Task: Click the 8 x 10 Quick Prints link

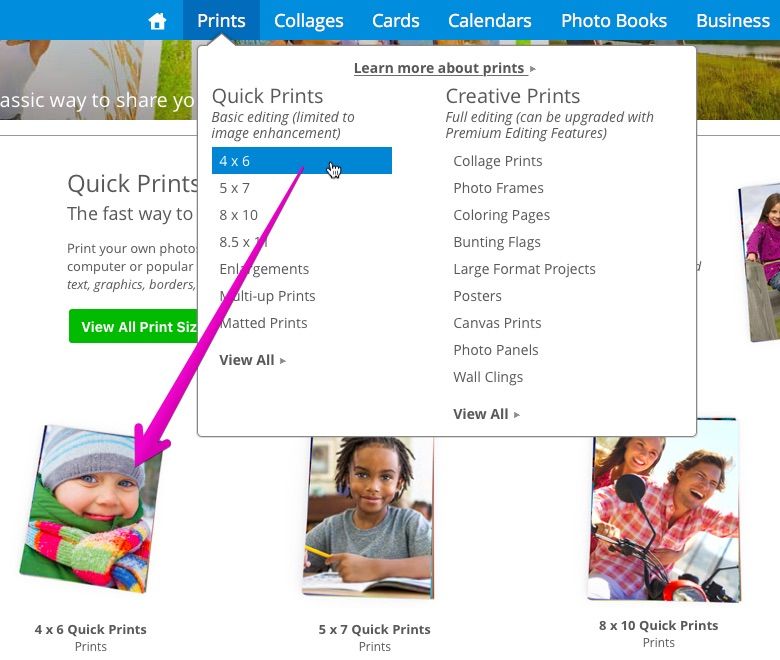Action: pyautogui.click(x=658, y=626)
